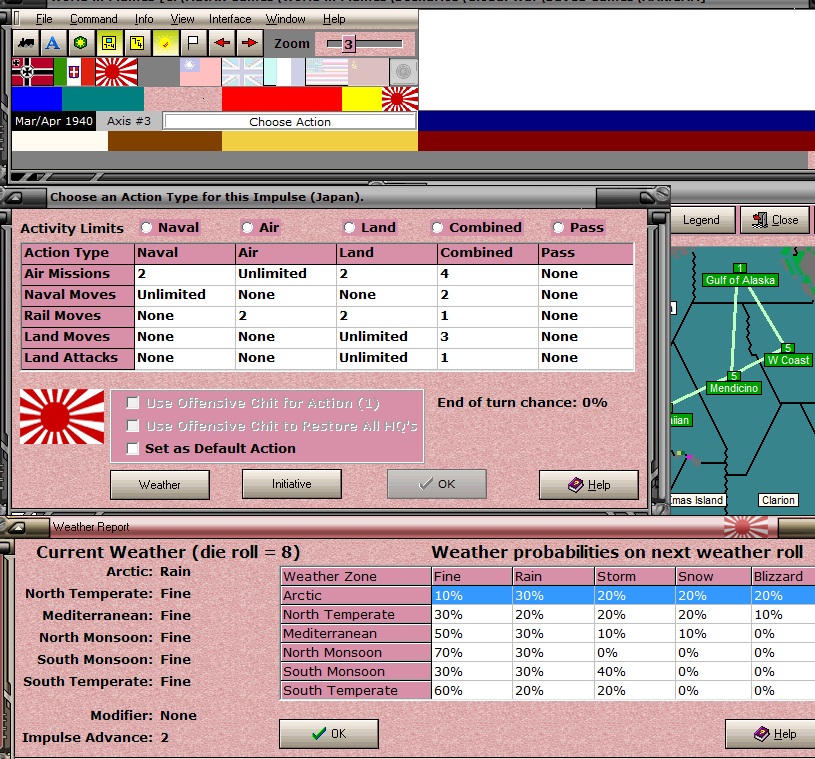Click the sun with checkmark toolbar icon
The height and width of the screenshot is (759, 815).
[165, 43]
